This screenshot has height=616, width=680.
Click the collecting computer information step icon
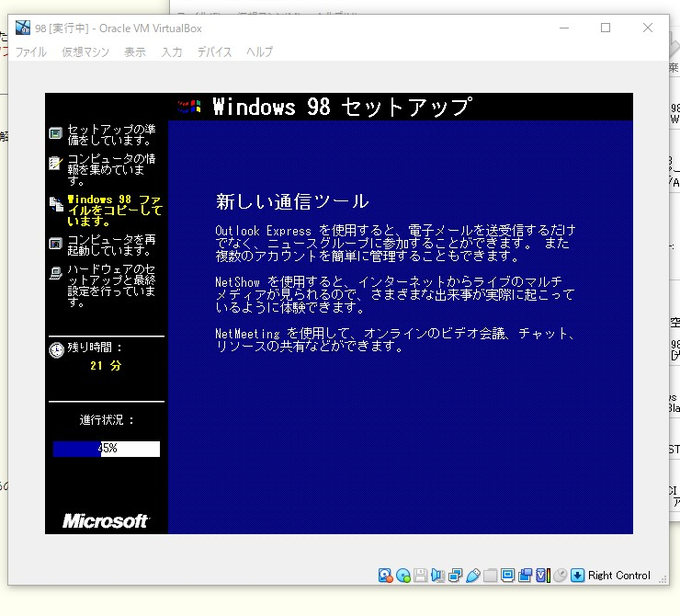[x=56, y=163]
